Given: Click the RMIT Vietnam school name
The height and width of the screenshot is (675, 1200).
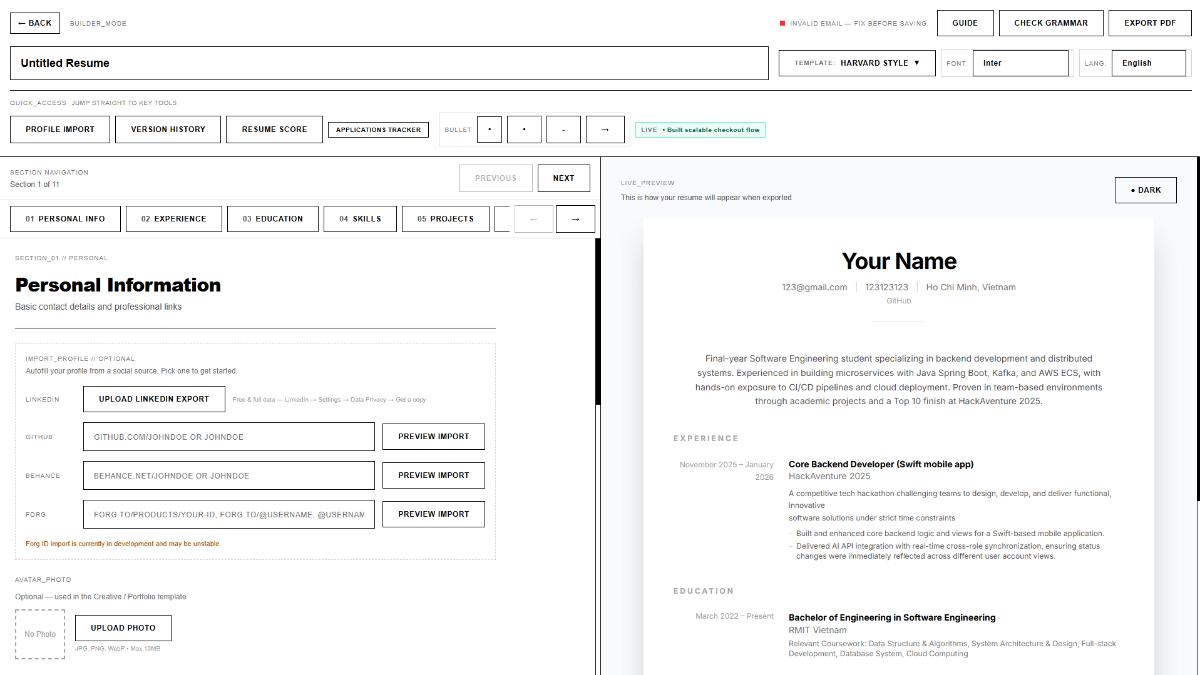Looking at the screenshot, I should click(817, 630).
